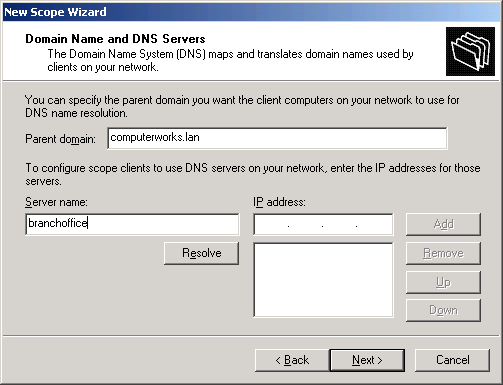The height and width of the screenshot is (385, 503).
Task: Click the greyed-out Down button
Action: [x=443, y=310]
